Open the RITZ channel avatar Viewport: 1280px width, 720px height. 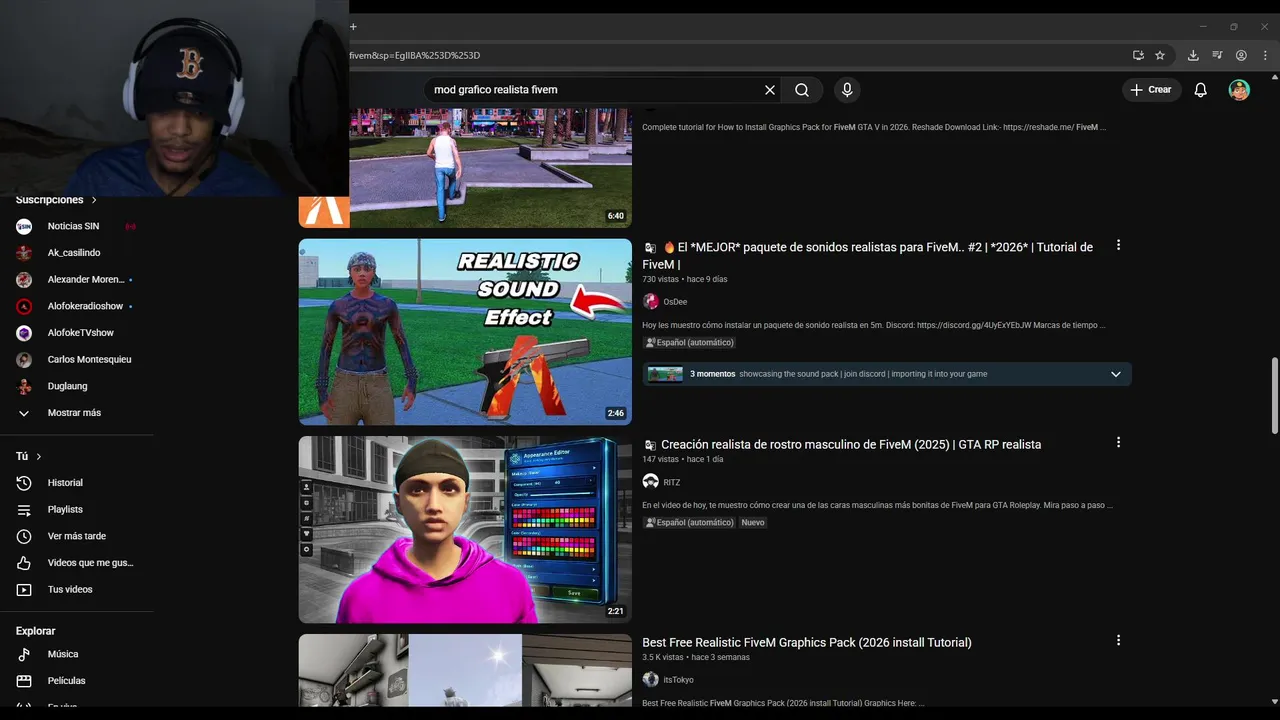(651, 482)
